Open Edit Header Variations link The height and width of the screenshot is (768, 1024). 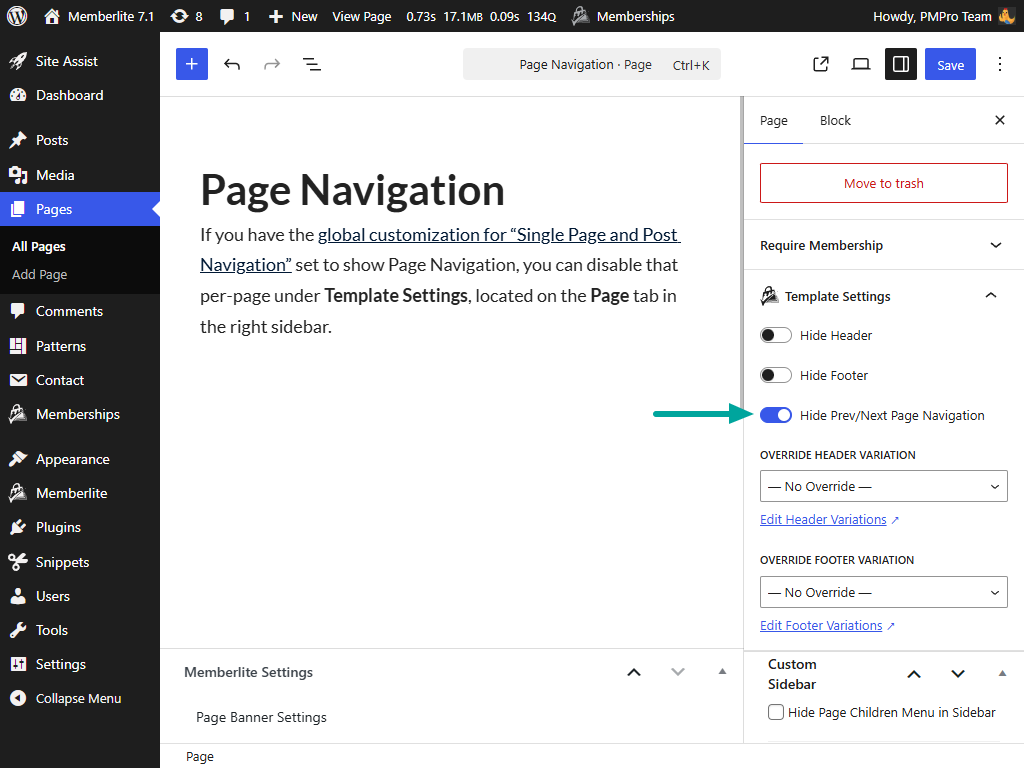click(829, 520)
